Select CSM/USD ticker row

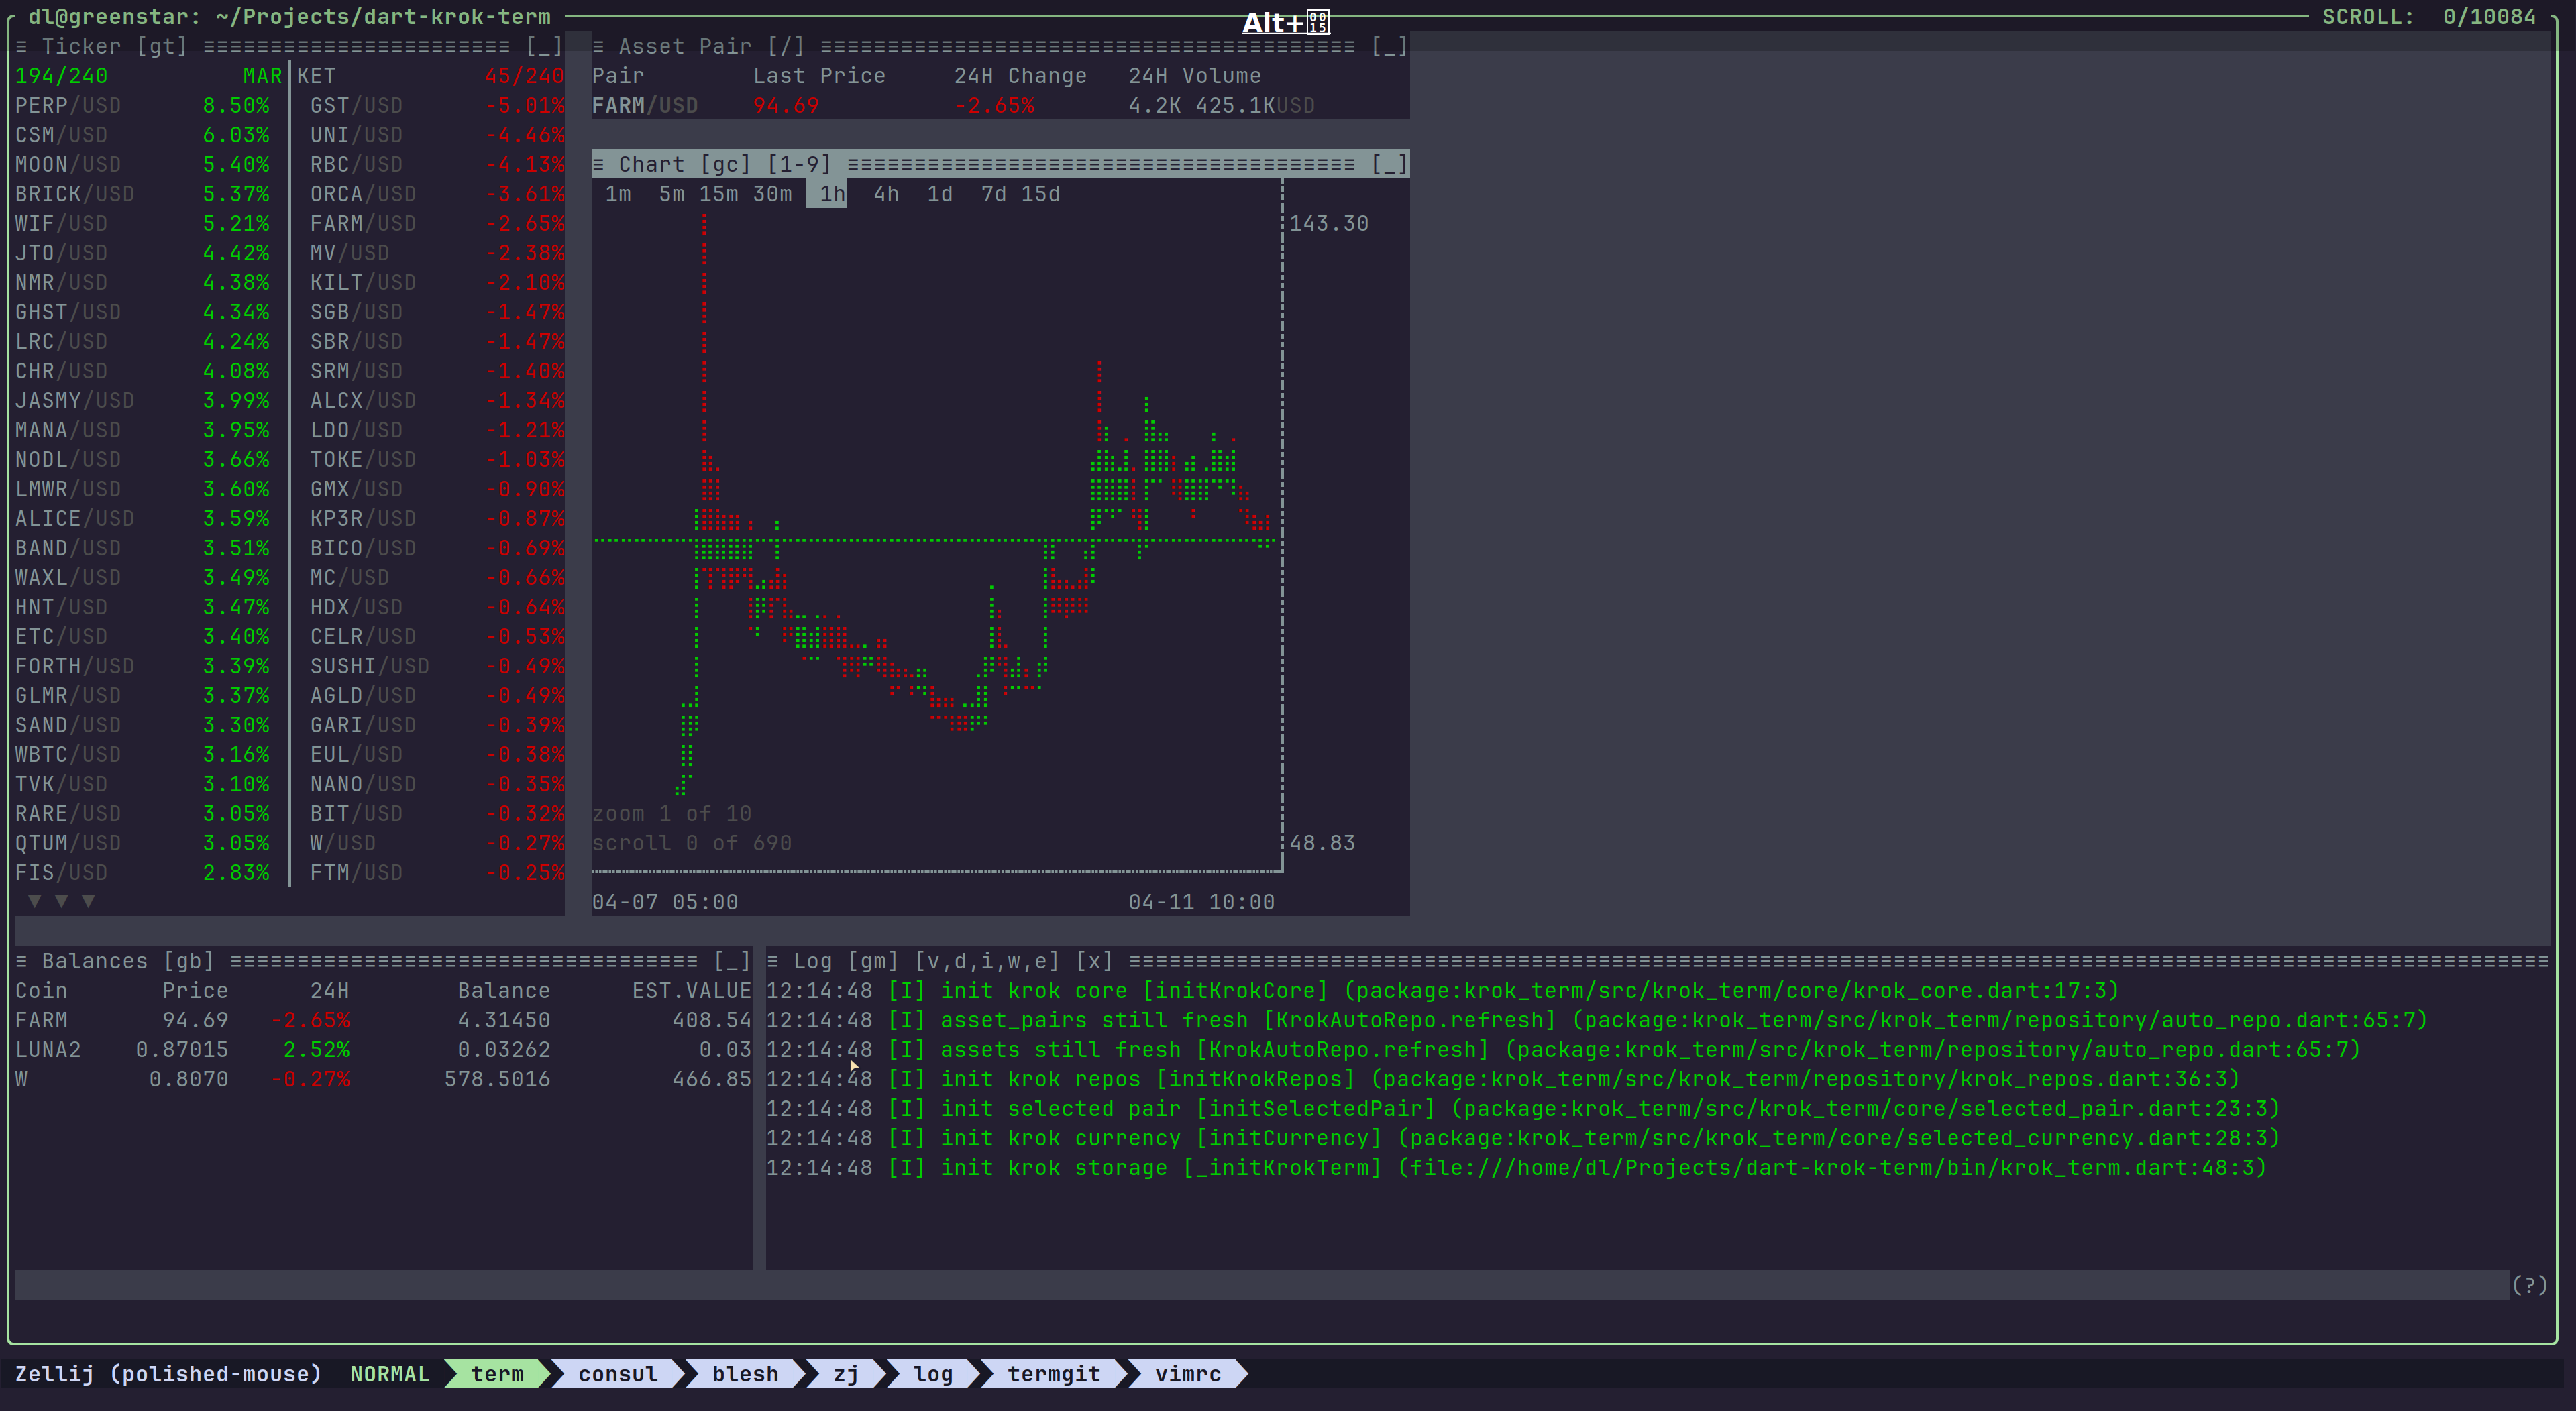[142, 136]
